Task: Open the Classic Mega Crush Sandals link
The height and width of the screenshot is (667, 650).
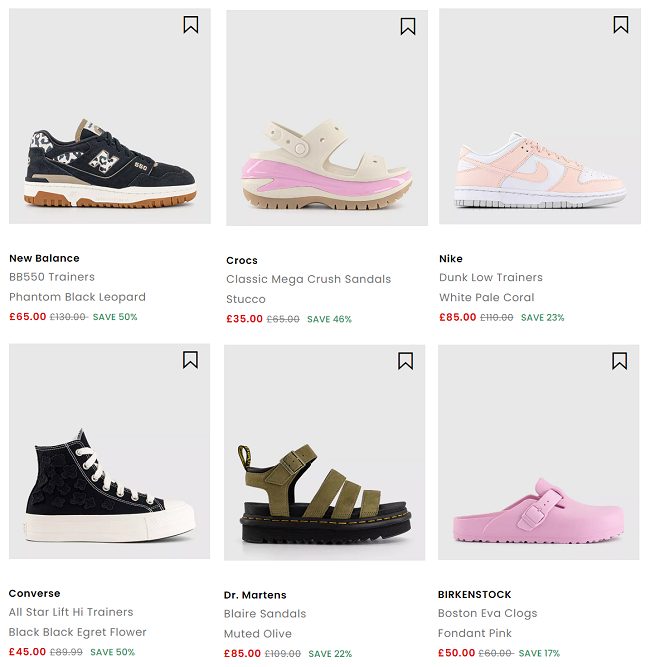Action: click(x=308, y=279)
